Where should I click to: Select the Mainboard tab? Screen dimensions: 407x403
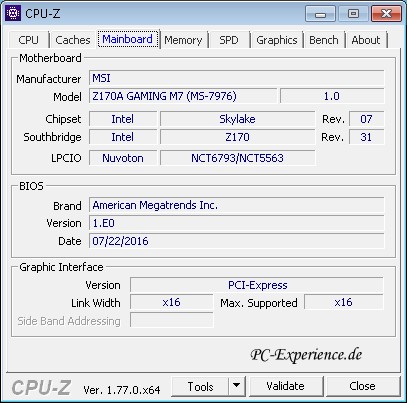pyautogui.click(x=128, y=39)
